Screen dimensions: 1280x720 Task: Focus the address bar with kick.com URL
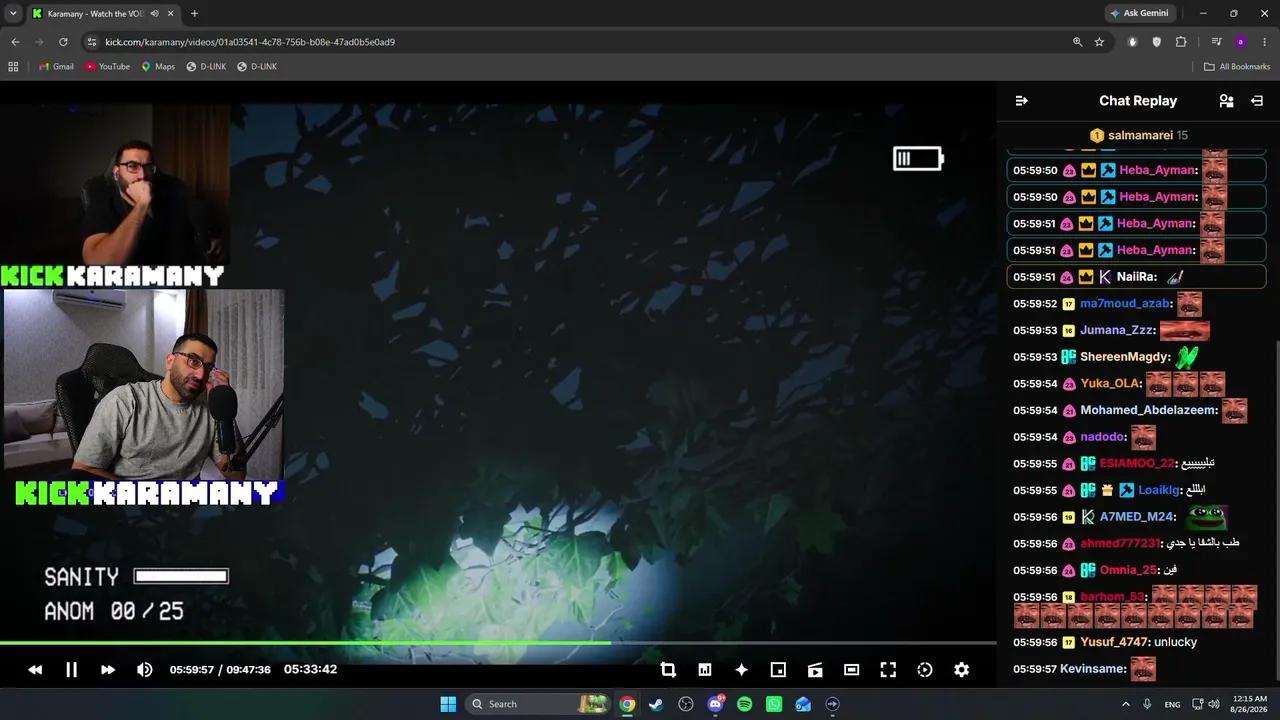pyautogui.click(x=250, y=42)
